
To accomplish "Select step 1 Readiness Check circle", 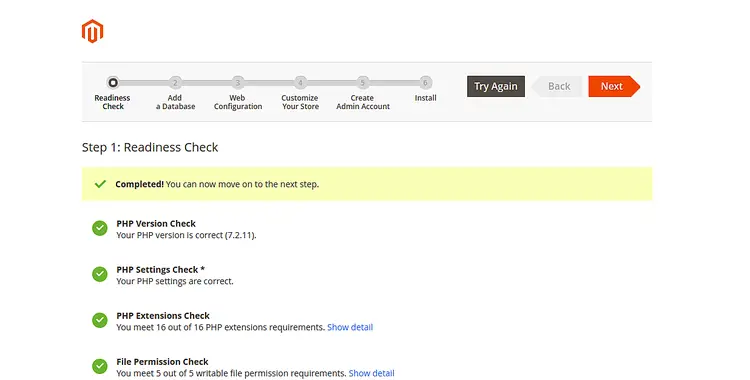I will [x=113, y=83].
